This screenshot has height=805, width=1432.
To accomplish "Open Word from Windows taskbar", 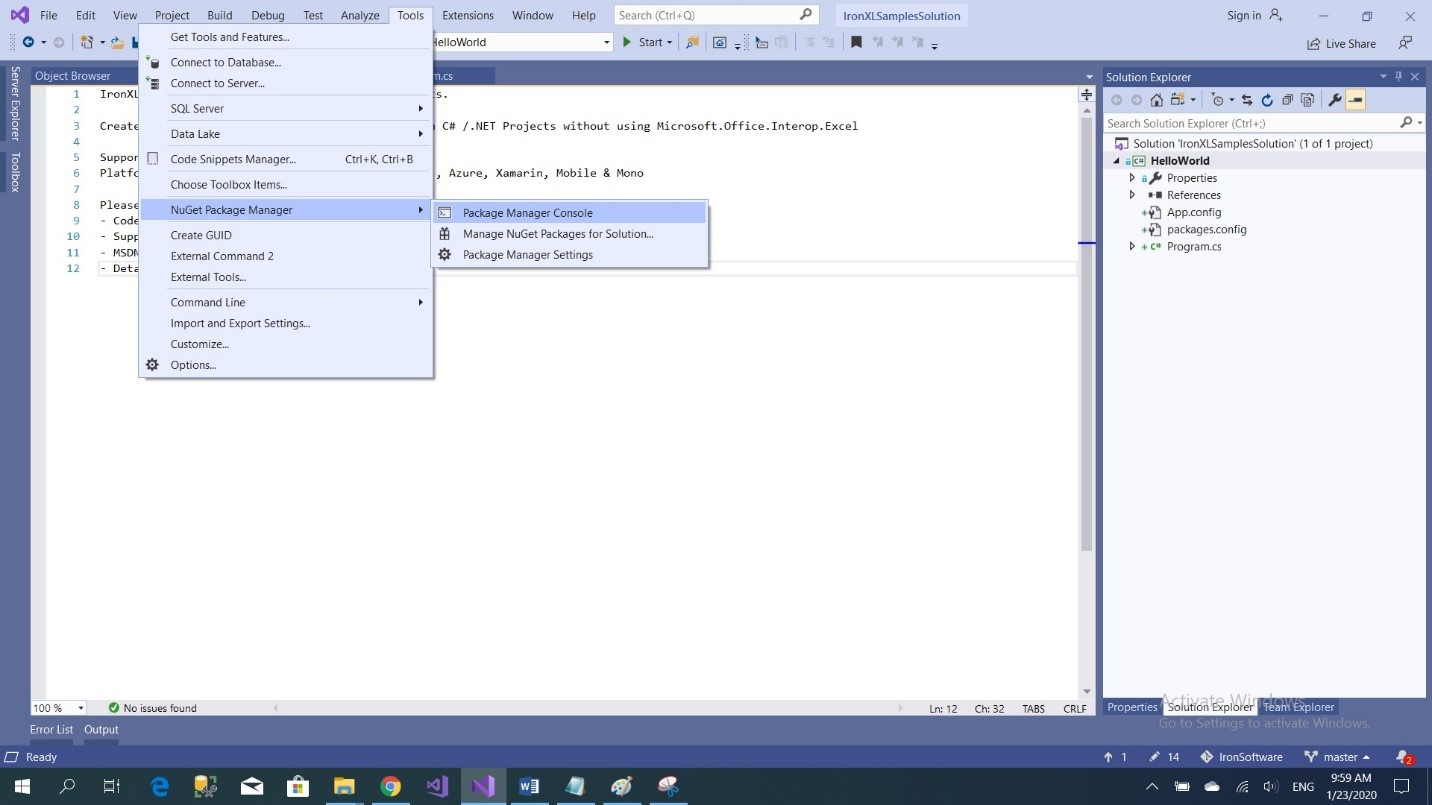I will 529,787.
